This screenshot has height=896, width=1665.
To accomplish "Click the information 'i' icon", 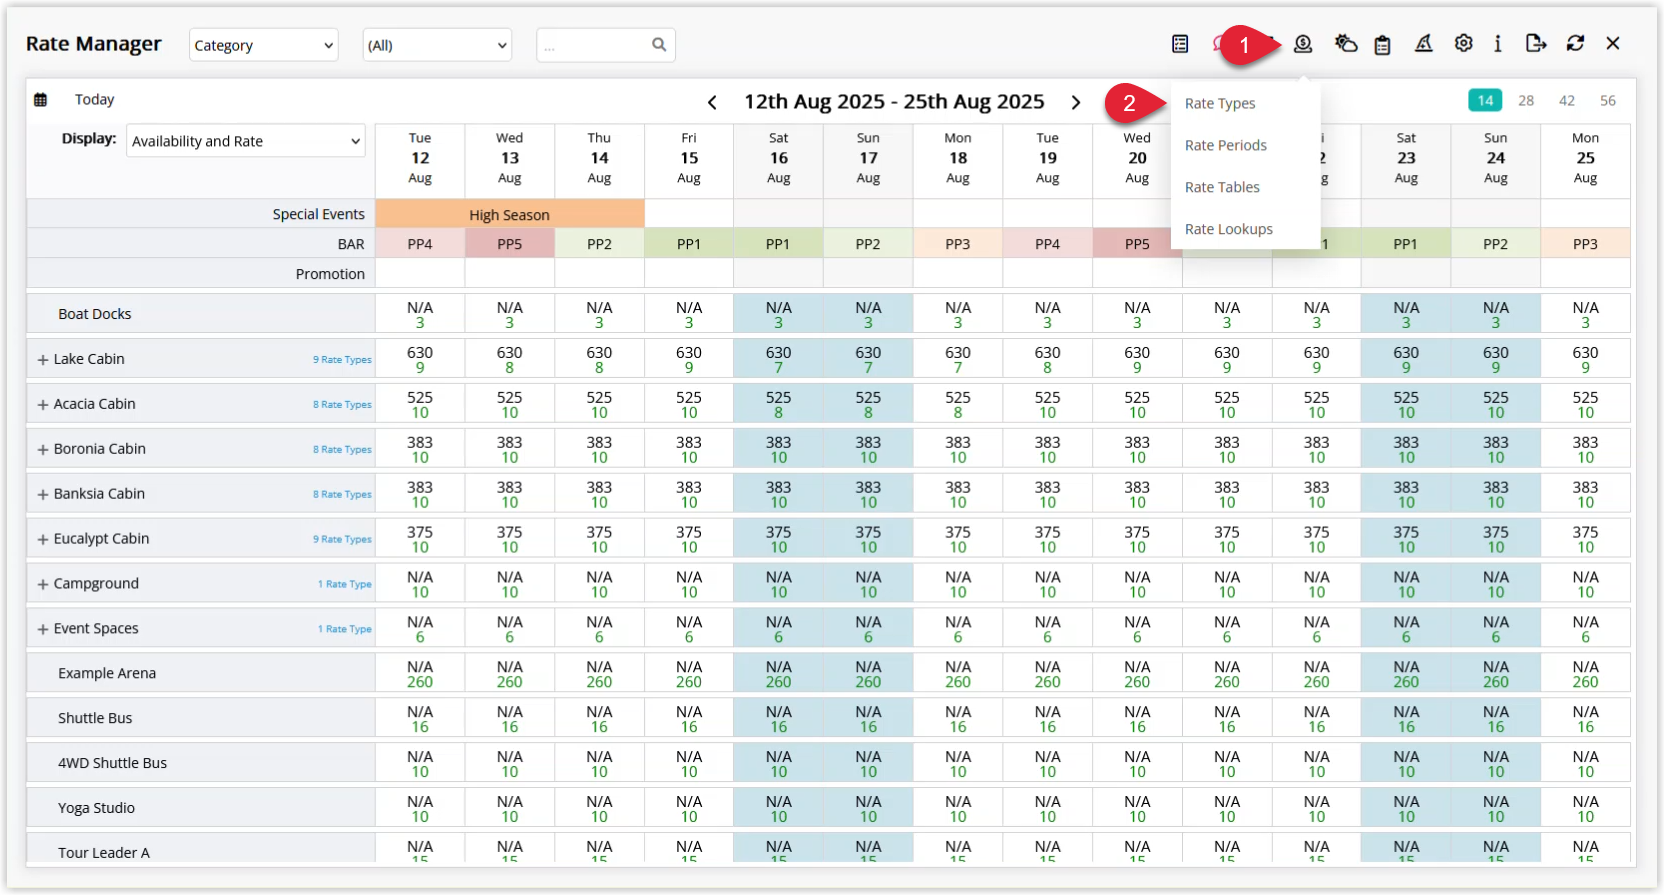I will [x=1498, y=44].
